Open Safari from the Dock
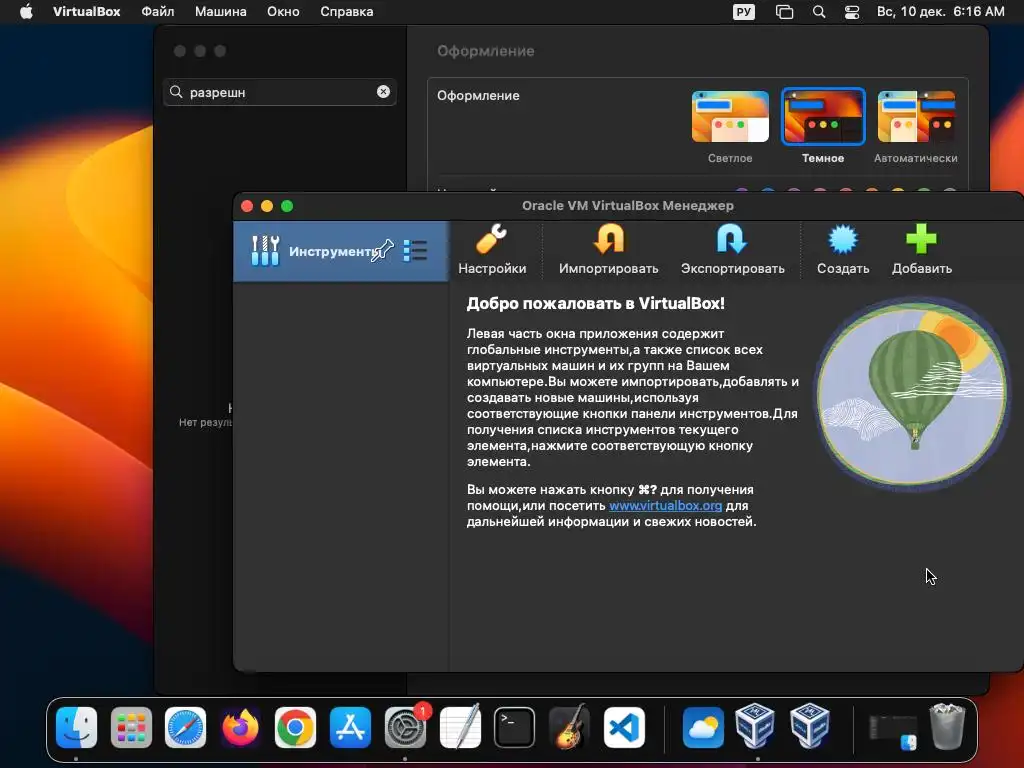The image size is (1024, 768). pos(185,727)
